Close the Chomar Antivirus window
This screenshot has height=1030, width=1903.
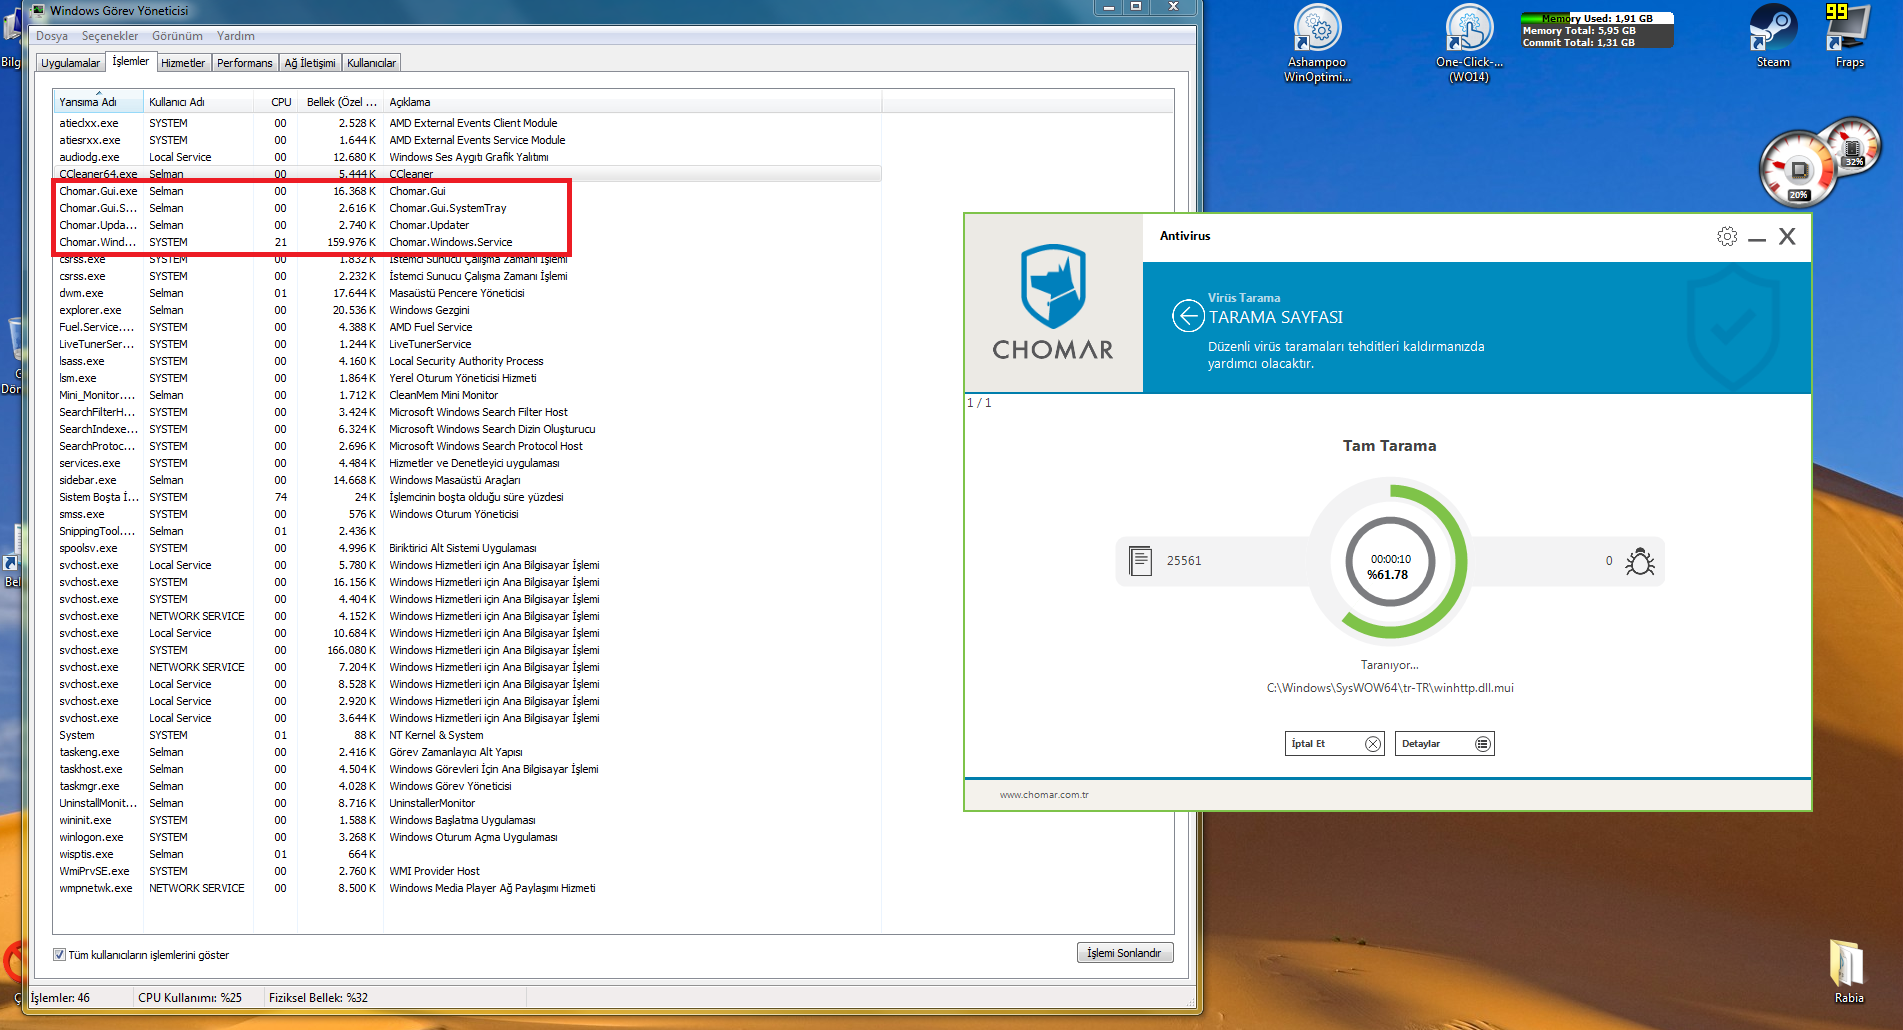click(1787, 236)
